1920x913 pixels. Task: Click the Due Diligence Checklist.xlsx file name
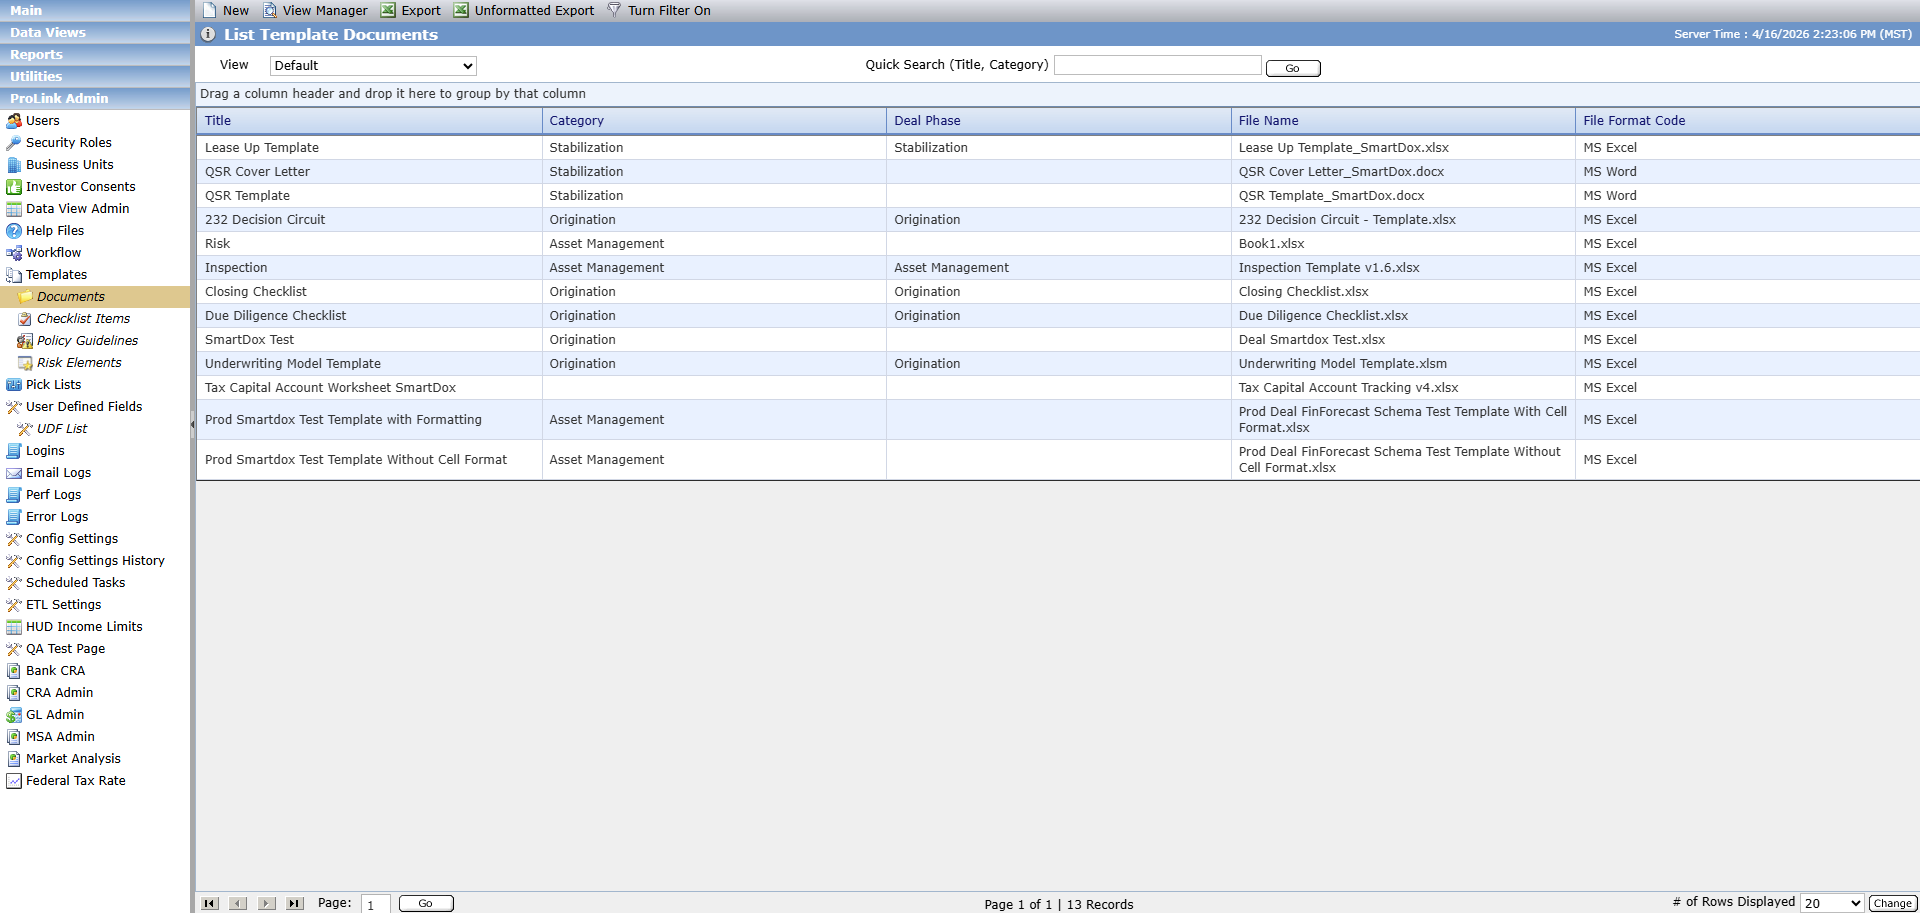click(x=1323, y=316)
